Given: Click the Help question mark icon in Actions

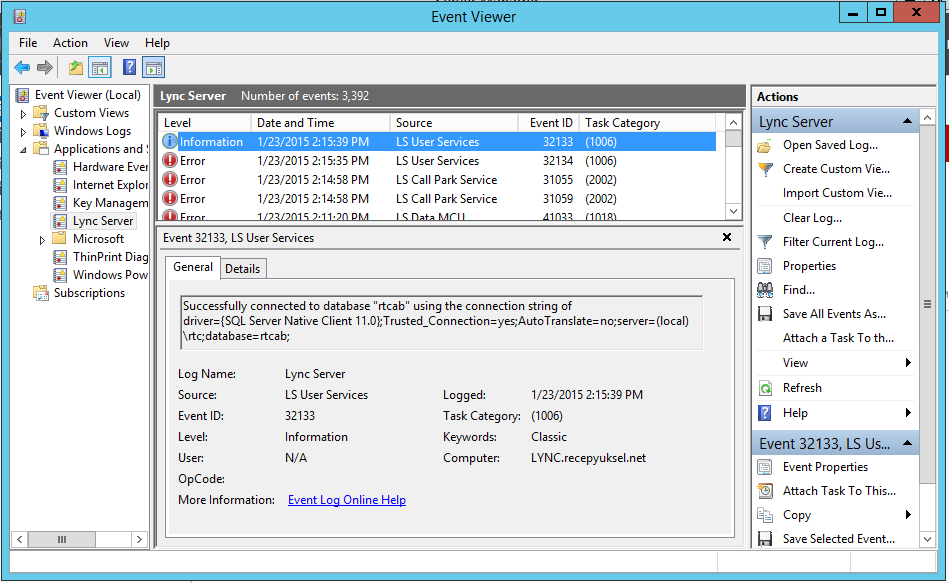Looking at the screenshot, I should 765,413.
